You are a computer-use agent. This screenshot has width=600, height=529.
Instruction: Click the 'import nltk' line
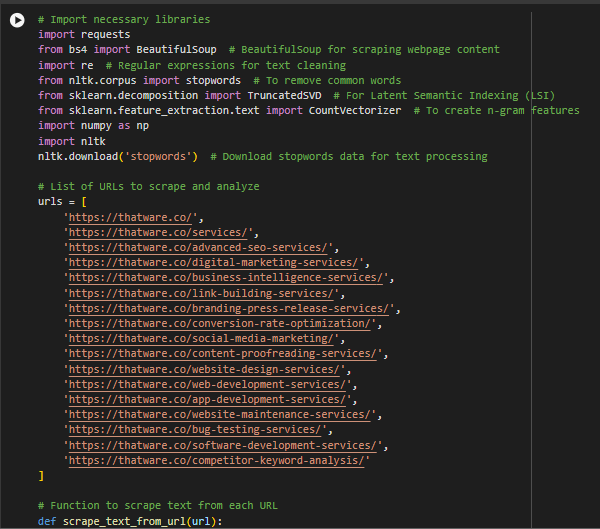[72, 141]
